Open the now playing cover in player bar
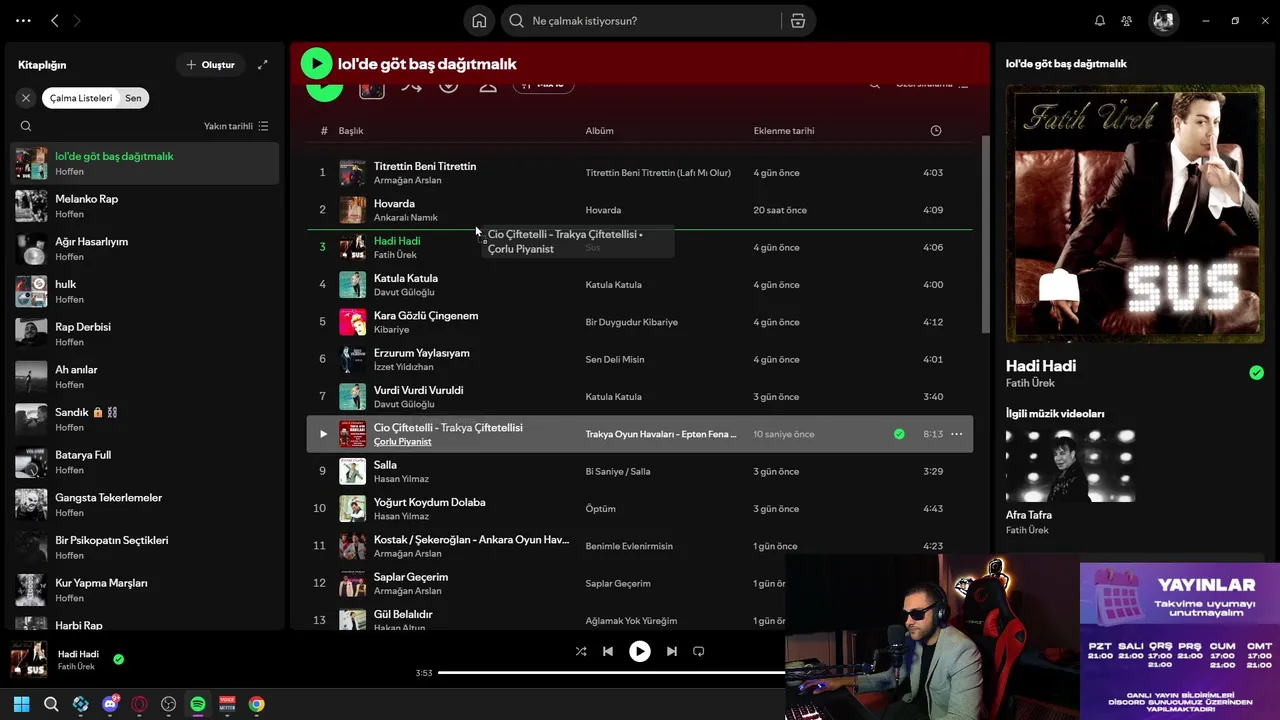Viewport: 1280px width, 720px height. [x=29, y=660]
